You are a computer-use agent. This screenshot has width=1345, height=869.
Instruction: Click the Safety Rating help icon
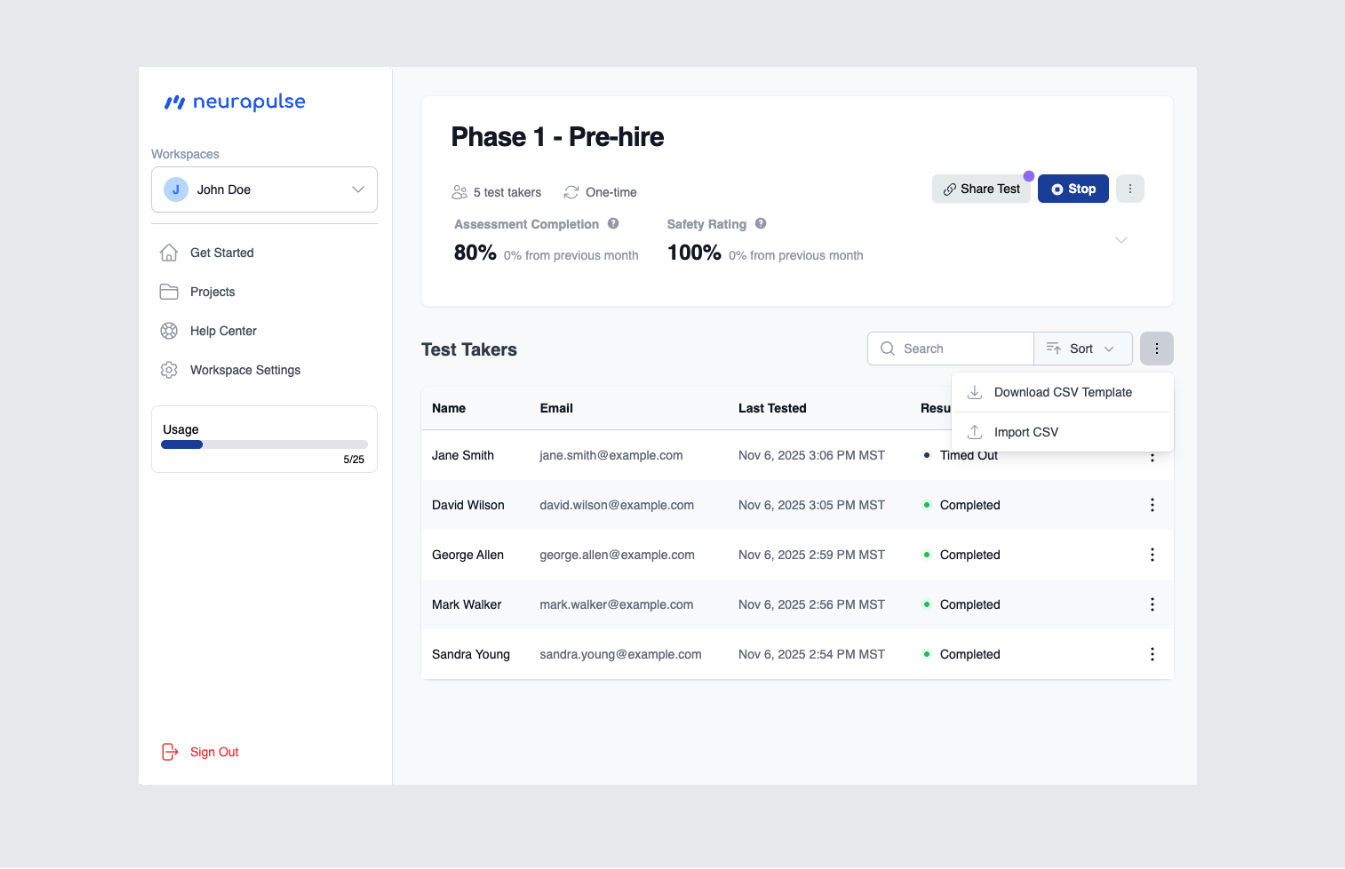pos(761,224)
